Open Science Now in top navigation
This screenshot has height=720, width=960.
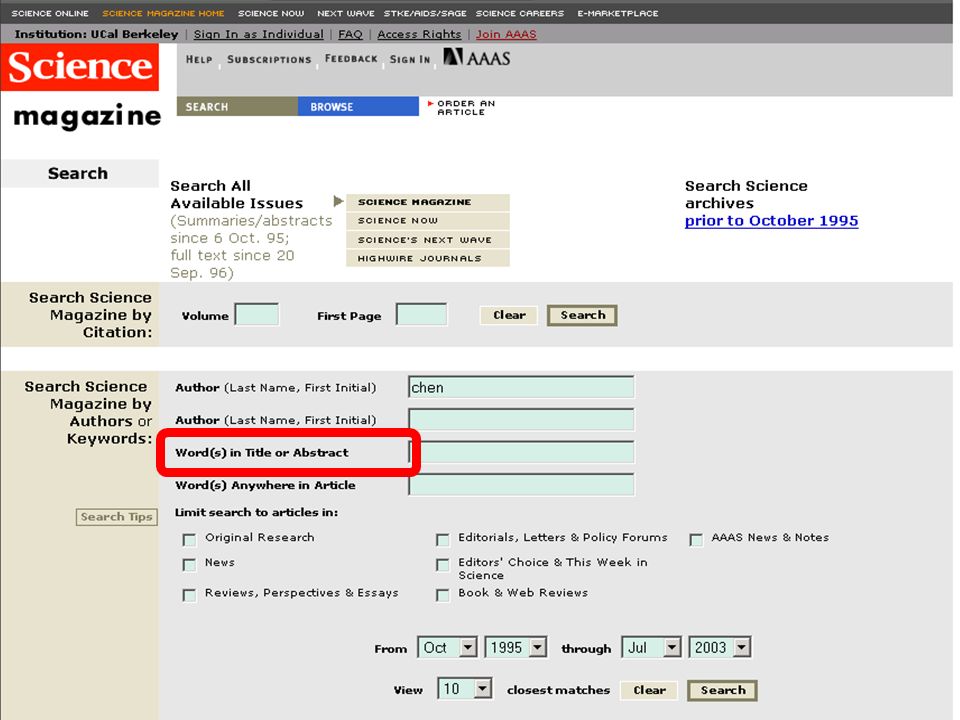(x=271, y=13)
